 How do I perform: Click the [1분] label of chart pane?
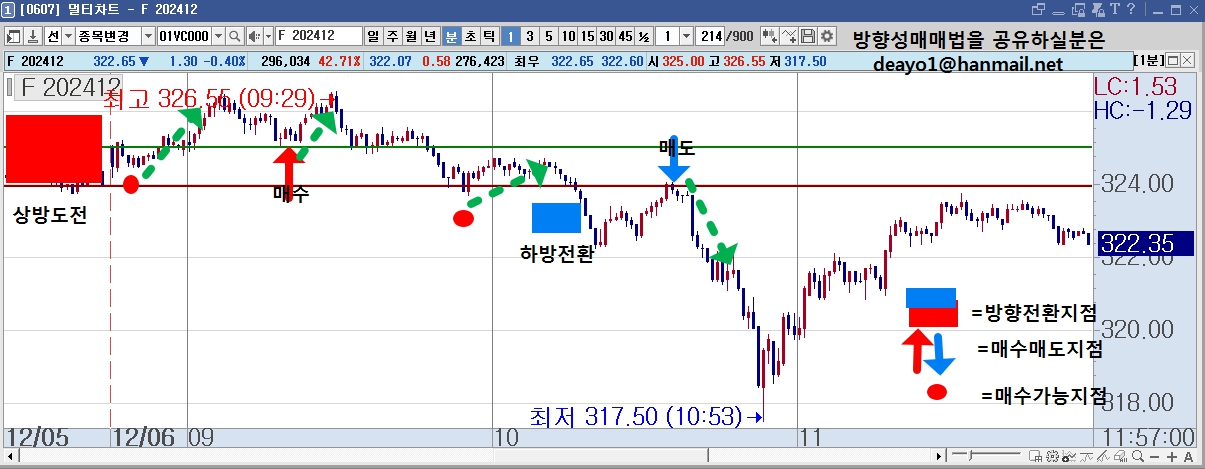pos(1148,60)
